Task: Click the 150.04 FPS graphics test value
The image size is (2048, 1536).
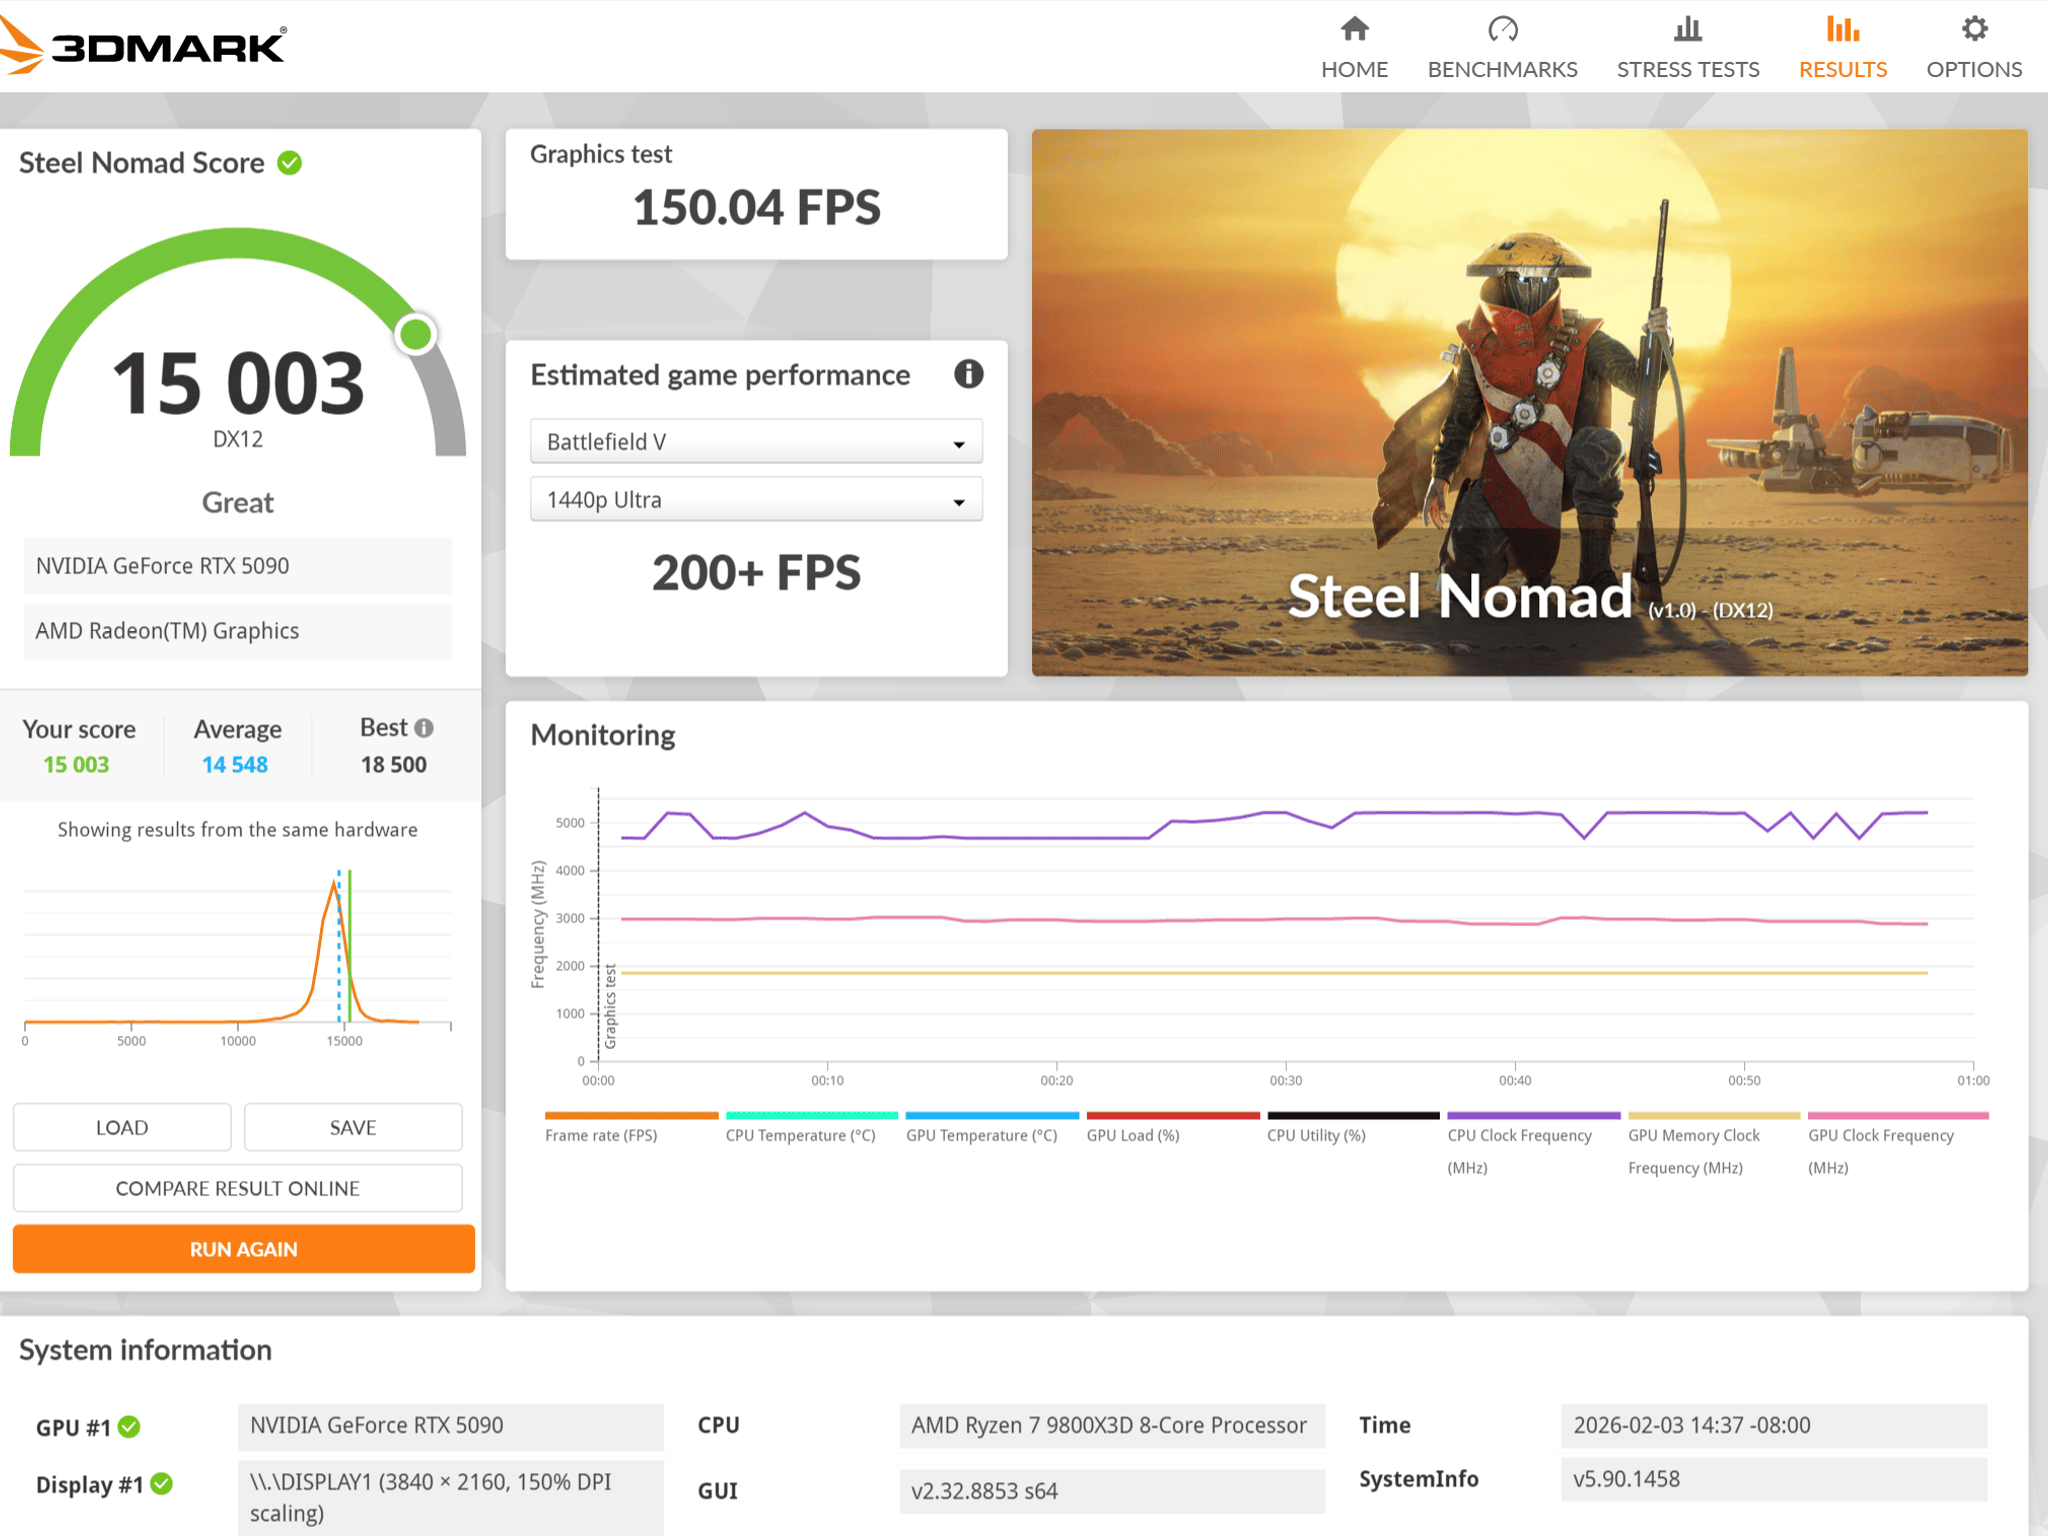Action: (x=756, y=208)
